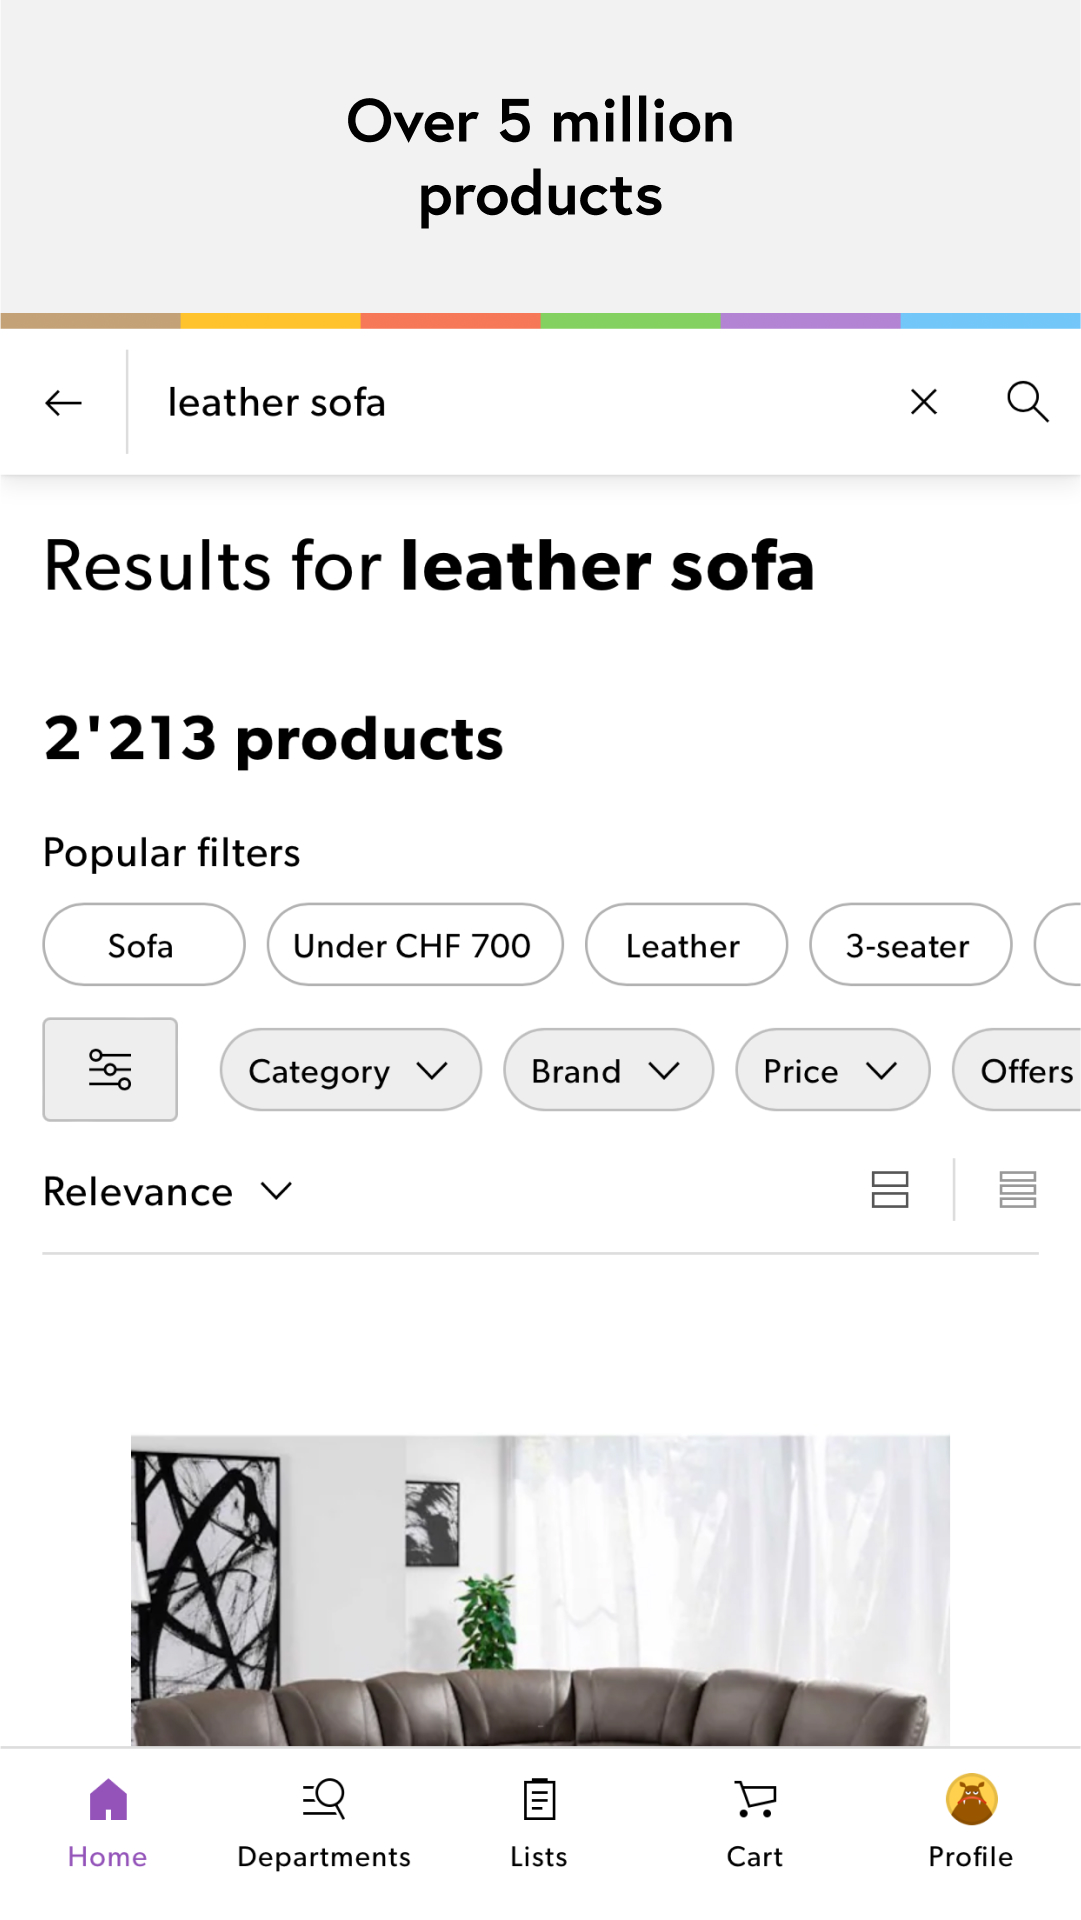The image size is (1081, 1920).
Task: Switch to large card view icon
Action: tap(889, 1190)
